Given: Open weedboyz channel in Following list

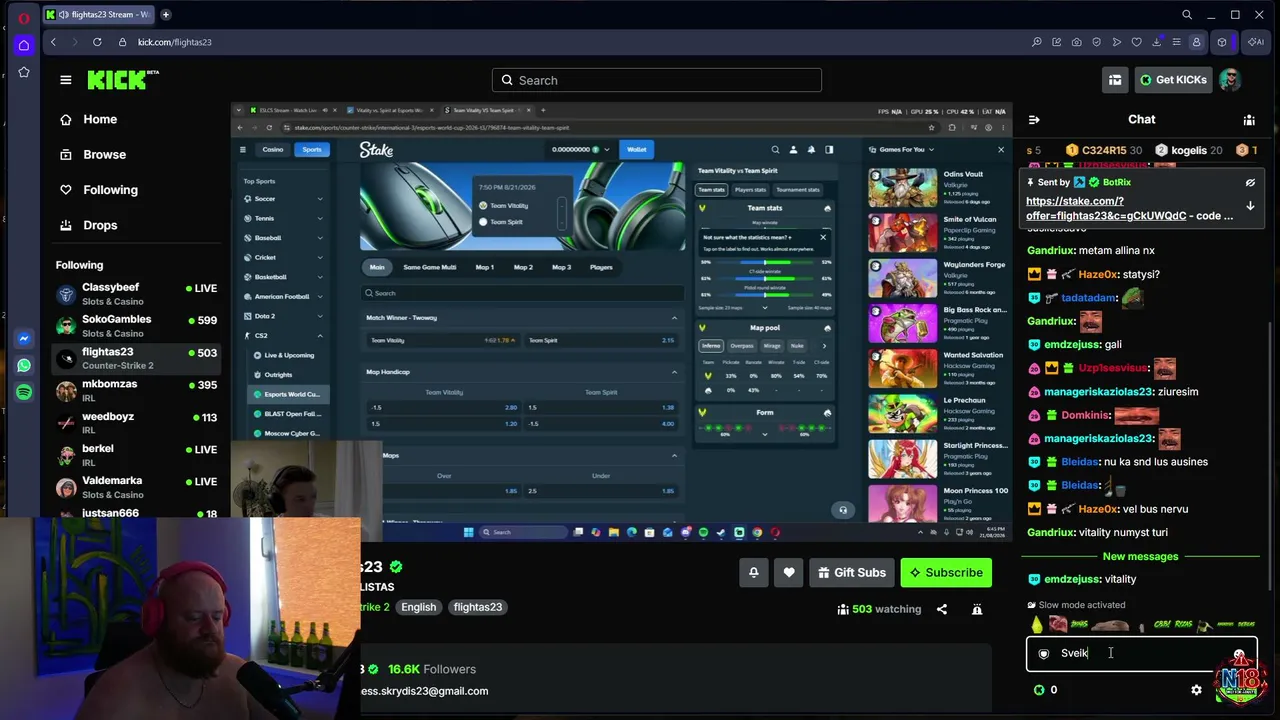Looking at the screenshot, I should click(x=136, y=423).
